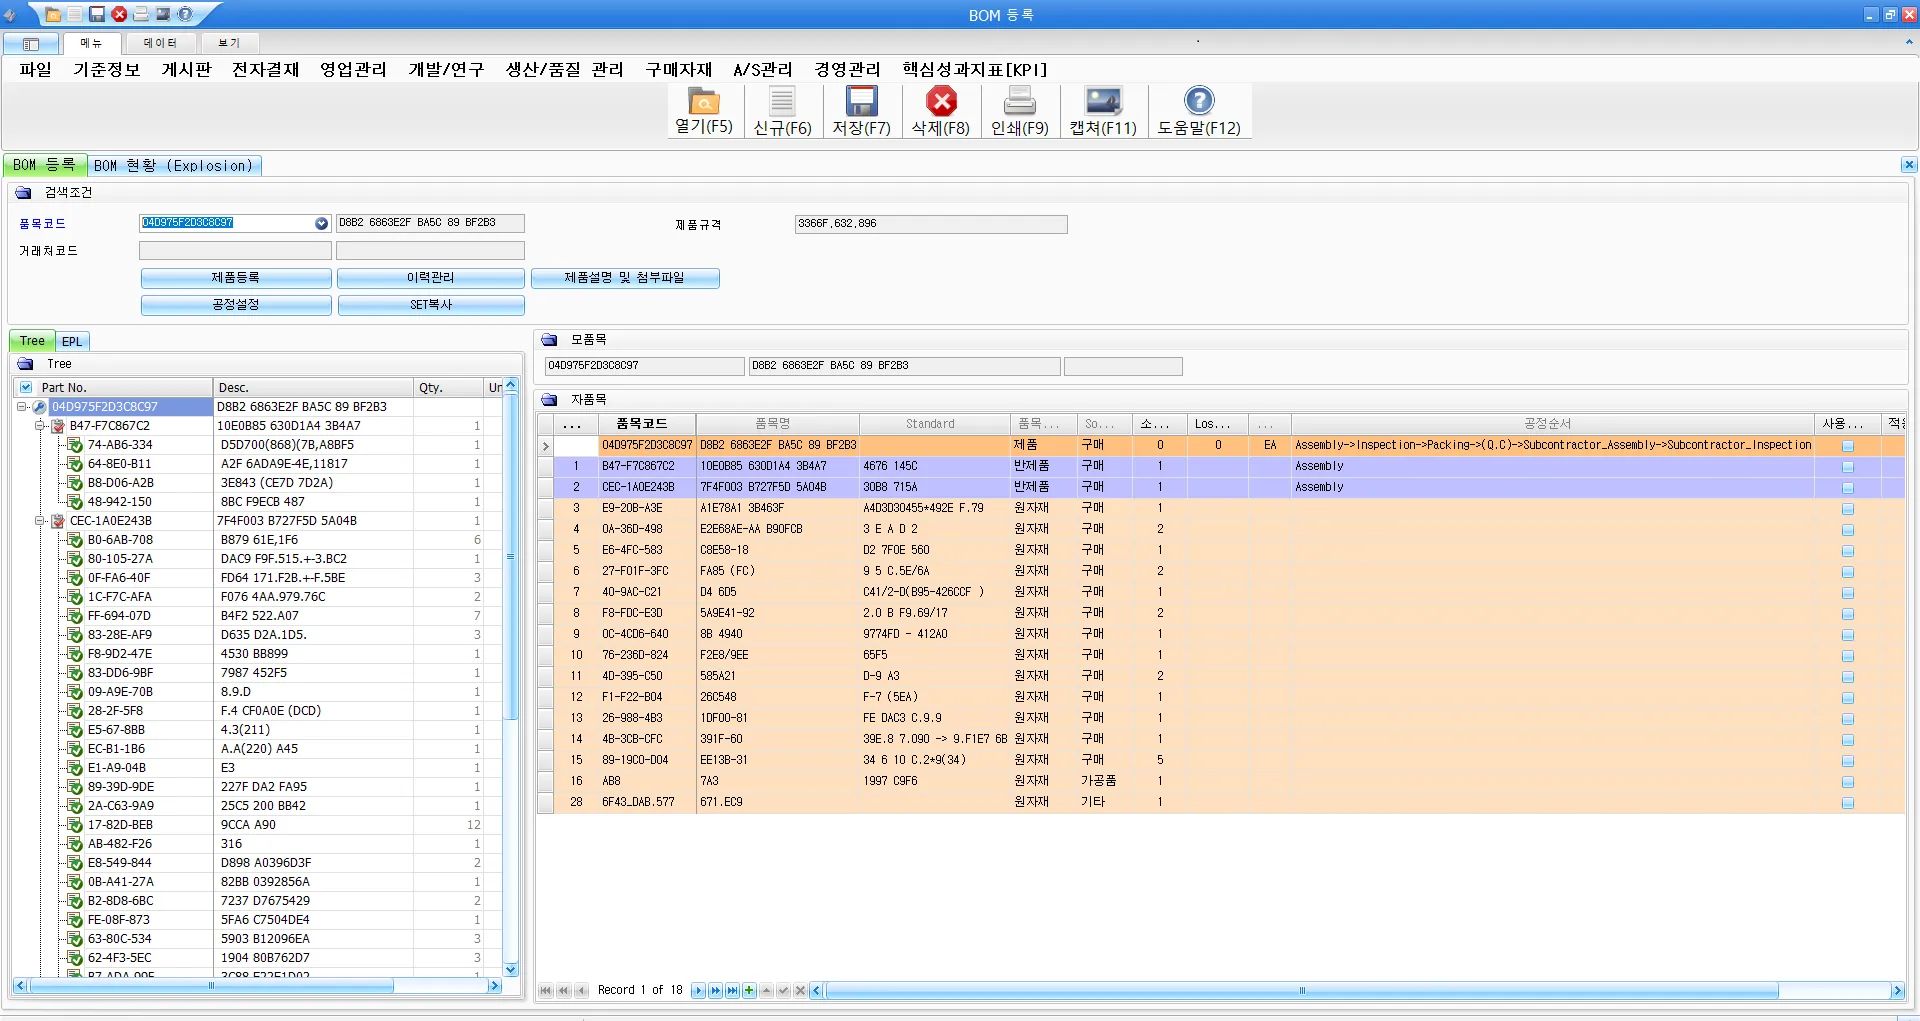This screenshot has height=1021, width=1920.
Task: Collapse the B47-F7C867C2 tree node
Action: click(40, 426)
